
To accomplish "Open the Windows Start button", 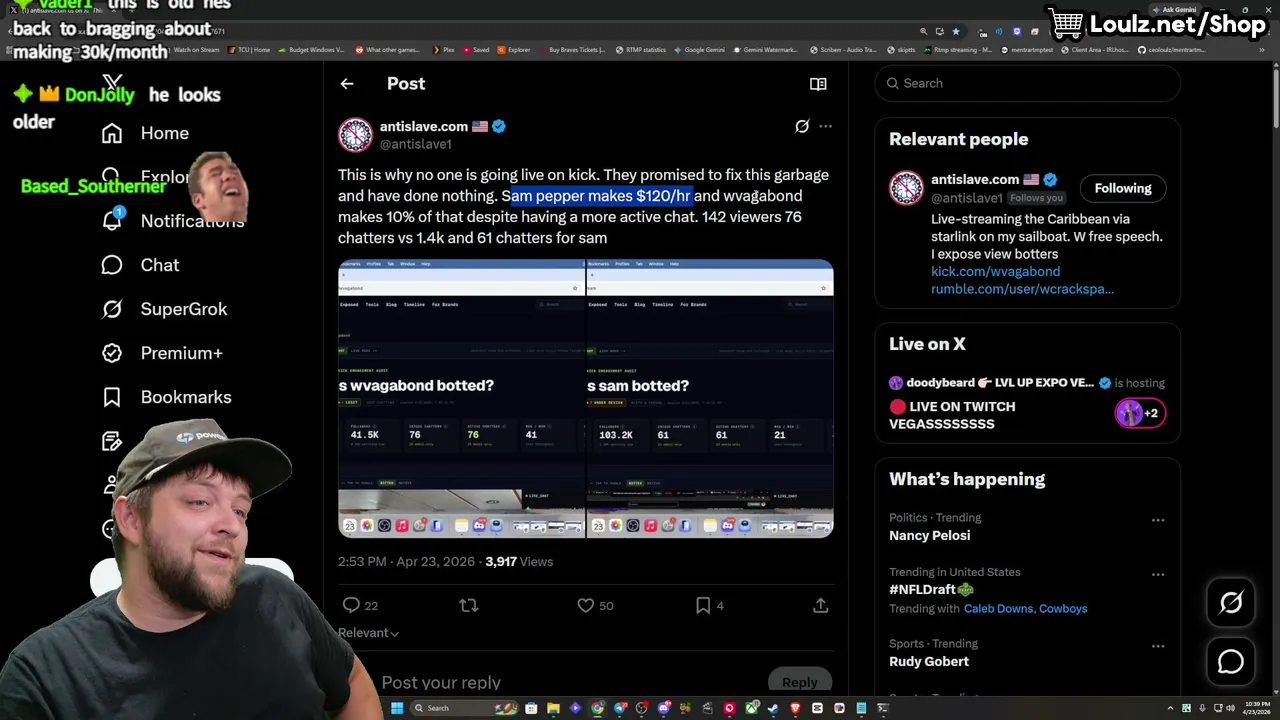I will [x=397, y=708].
